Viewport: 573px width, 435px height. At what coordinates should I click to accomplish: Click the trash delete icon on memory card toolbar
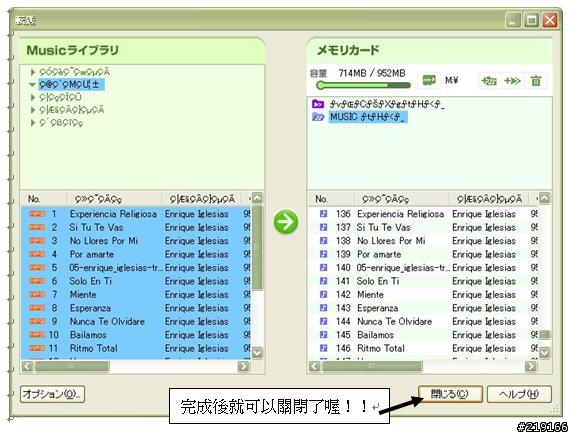click(536, 80)
